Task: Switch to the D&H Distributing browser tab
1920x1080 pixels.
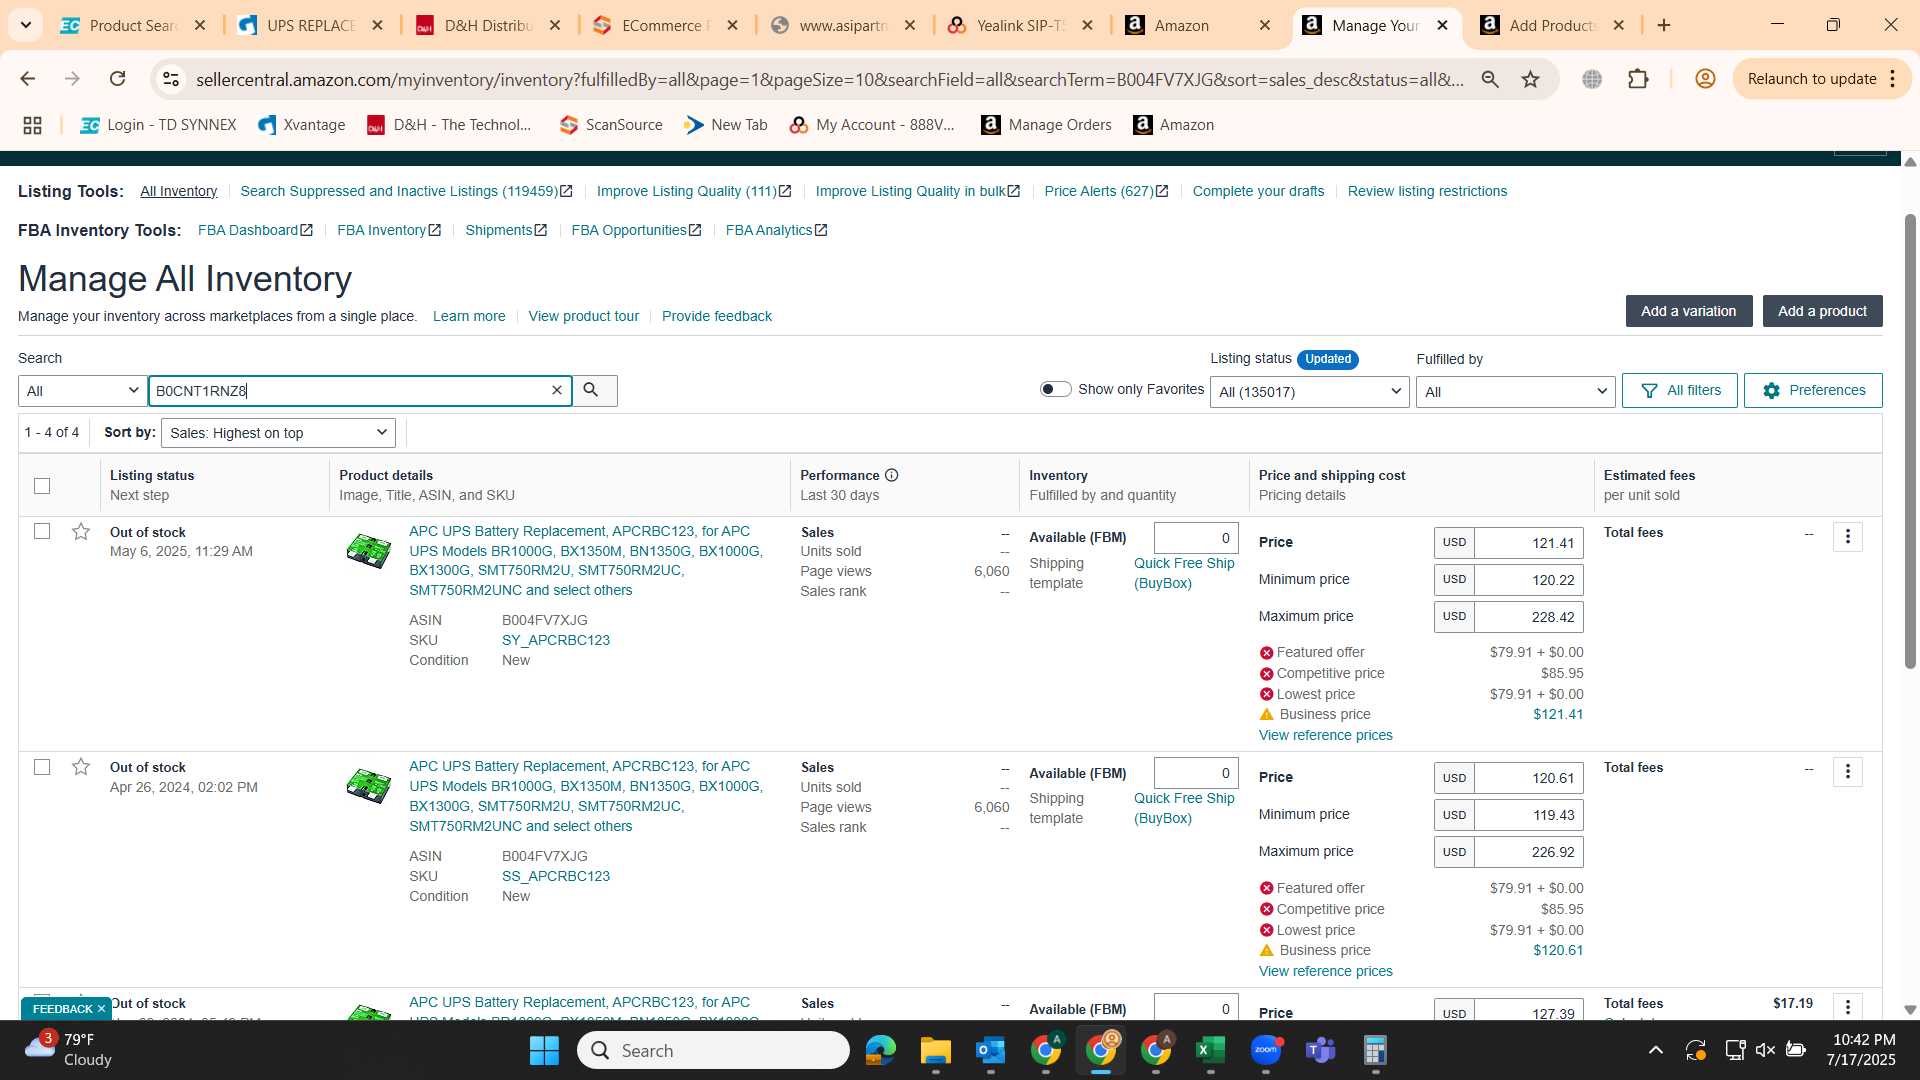Action: [x=488, y=25]
